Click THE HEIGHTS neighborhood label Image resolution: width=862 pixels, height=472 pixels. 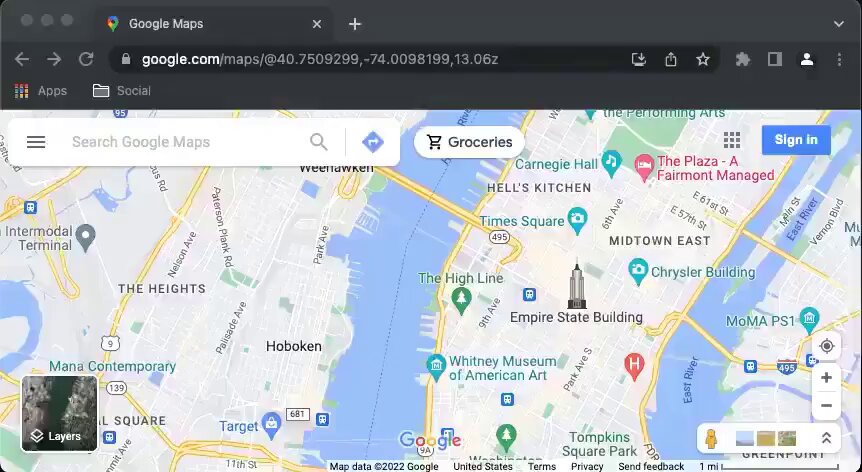click(x=162, y=288)
